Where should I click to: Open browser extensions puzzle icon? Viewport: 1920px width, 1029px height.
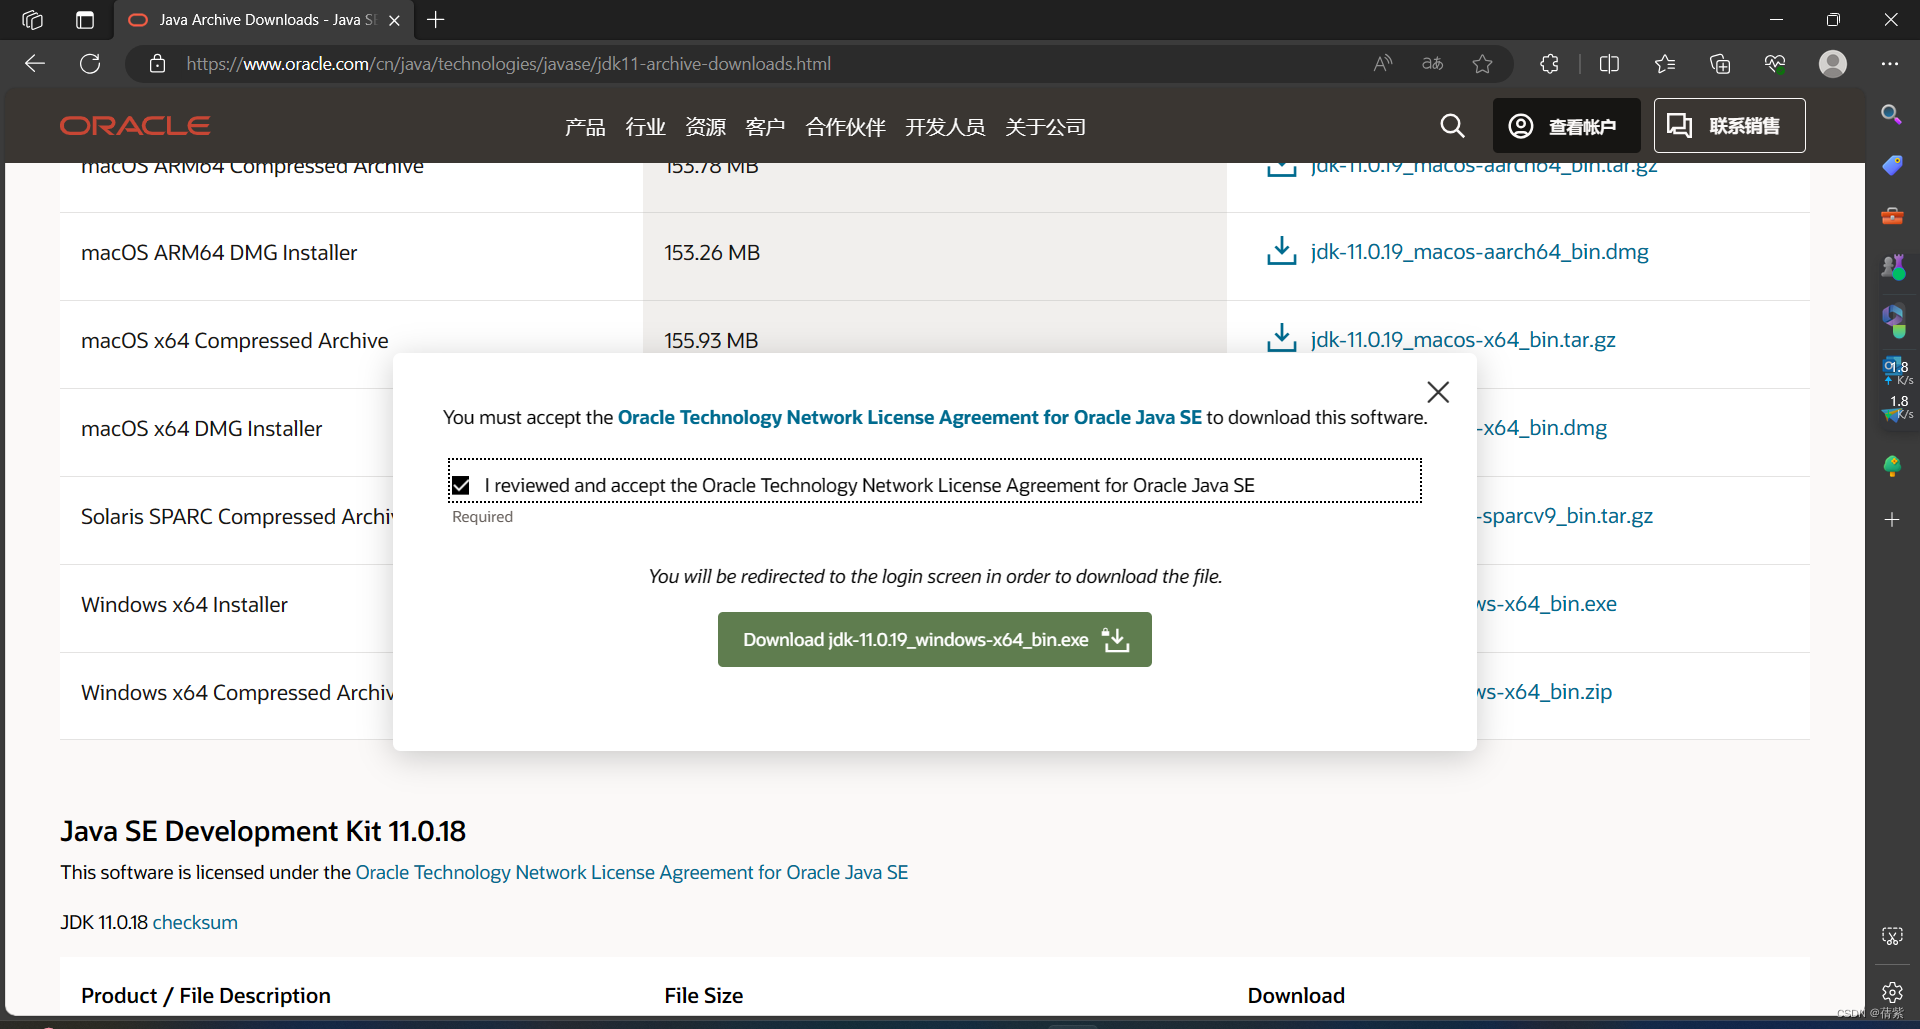point(1549,64)
